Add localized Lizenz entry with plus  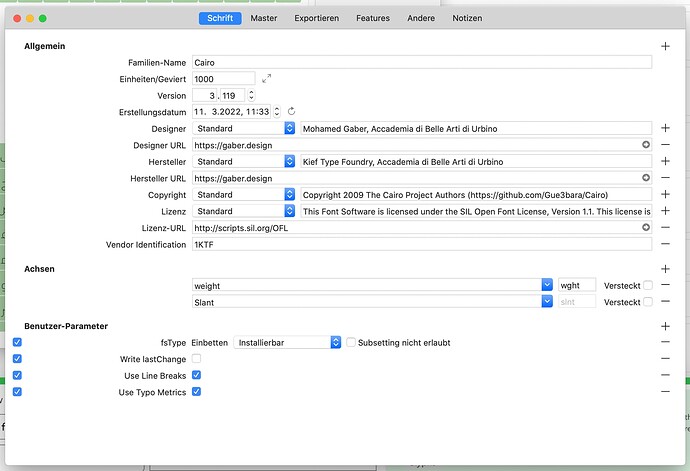[665, 211]
